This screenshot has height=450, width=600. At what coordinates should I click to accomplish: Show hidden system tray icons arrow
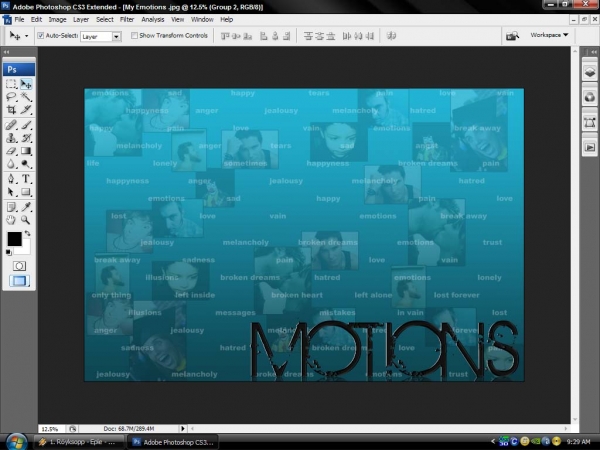(x=493, y=442)
